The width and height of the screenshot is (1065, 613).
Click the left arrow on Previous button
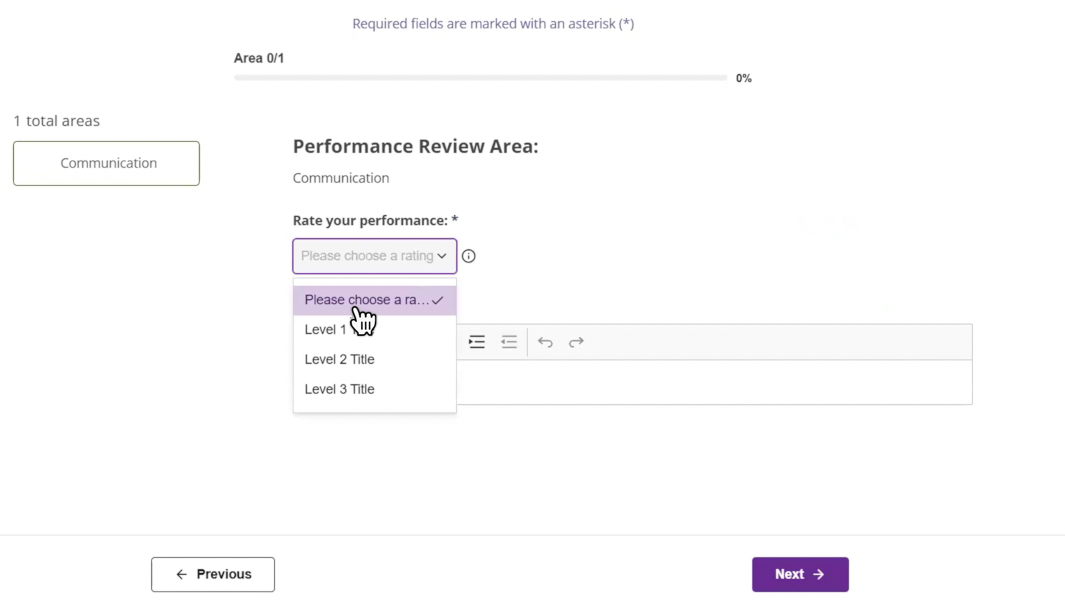(x=181, y=575)
